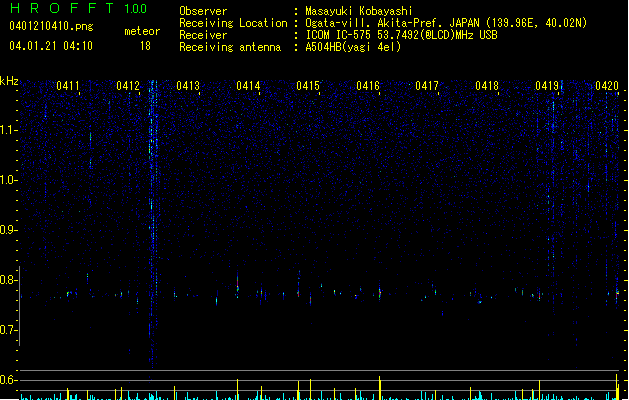The width and height of the screenshot is (629, 400).
Task: Click the 1.0 kHz axis label
Action: [x=8, y=180]
